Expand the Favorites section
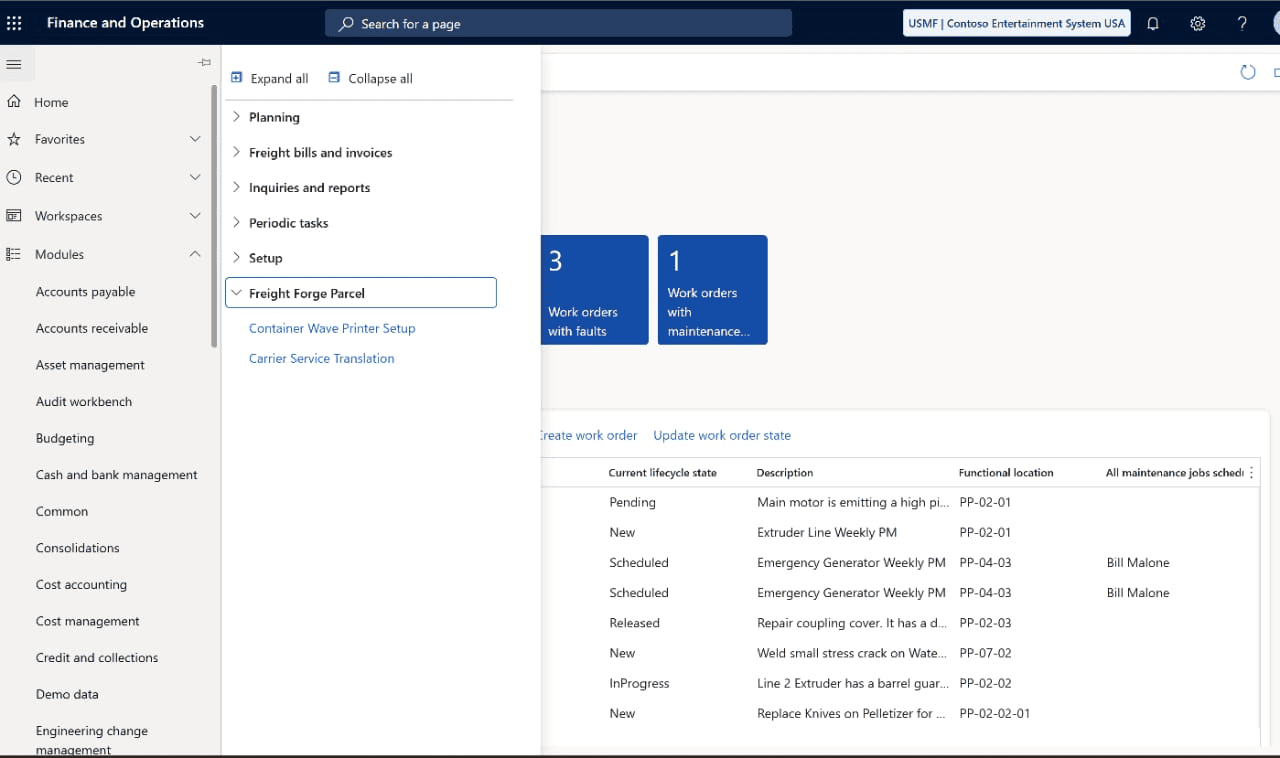 [x=195, y=139]
